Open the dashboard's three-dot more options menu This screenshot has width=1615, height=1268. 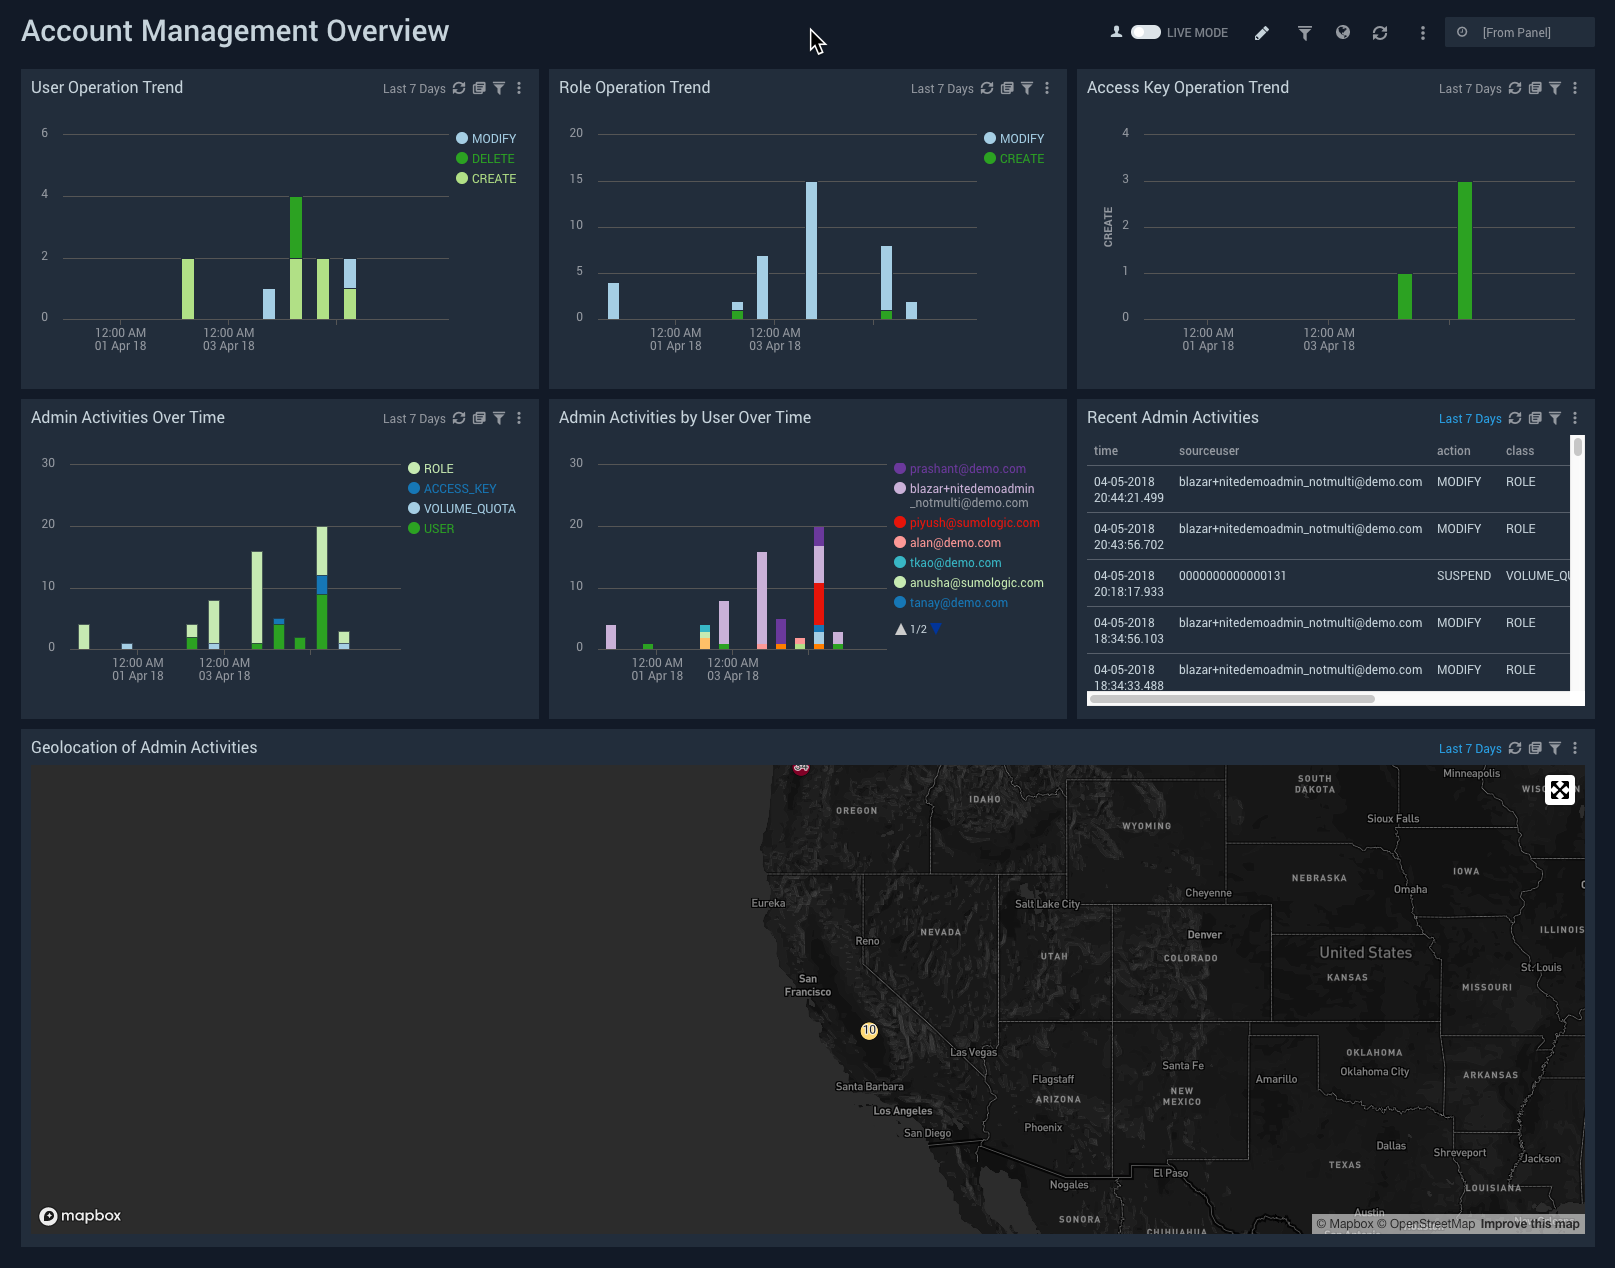point(1422,33)
